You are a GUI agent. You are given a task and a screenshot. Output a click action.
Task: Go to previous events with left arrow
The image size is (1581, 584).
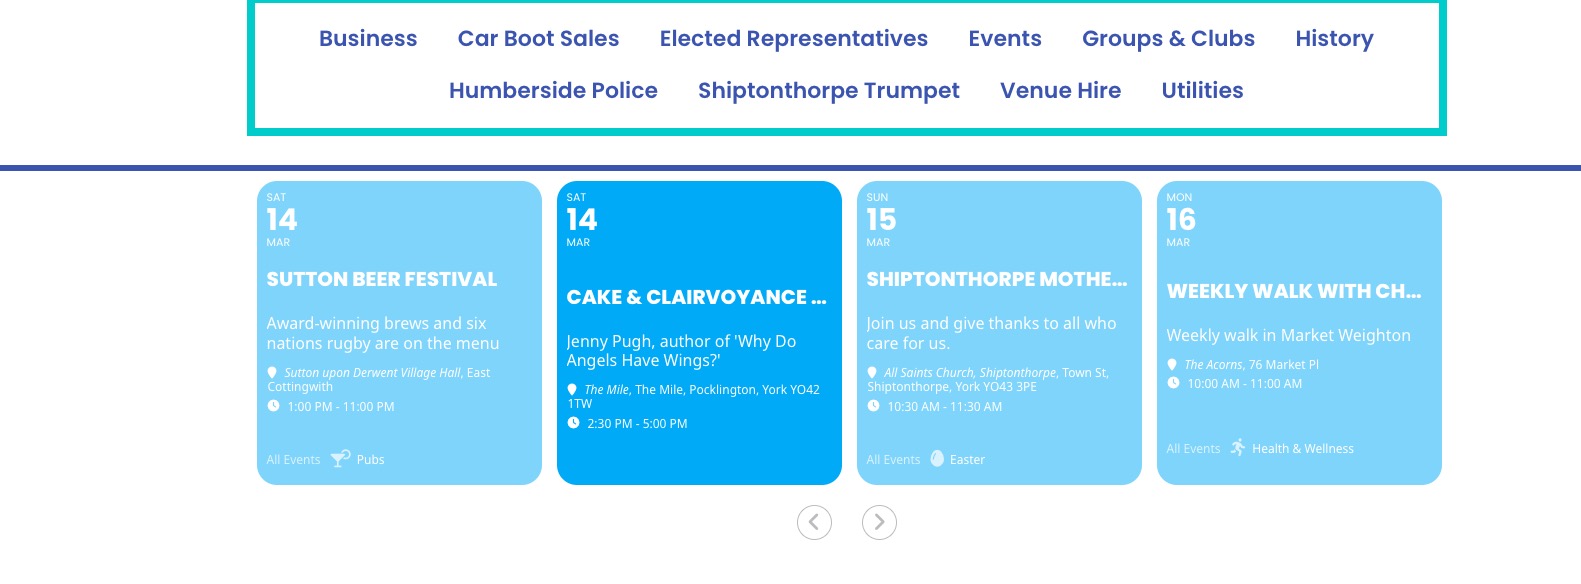point(814,522)
